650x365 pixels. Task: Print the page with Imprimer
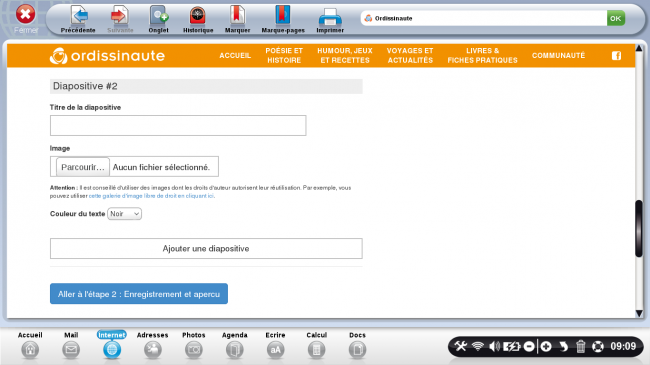click(x=330, y=17)
